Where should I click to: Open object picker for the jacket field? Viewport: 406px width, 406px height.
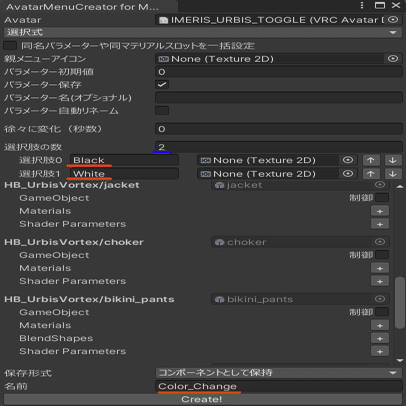click(x=380, y=185)
